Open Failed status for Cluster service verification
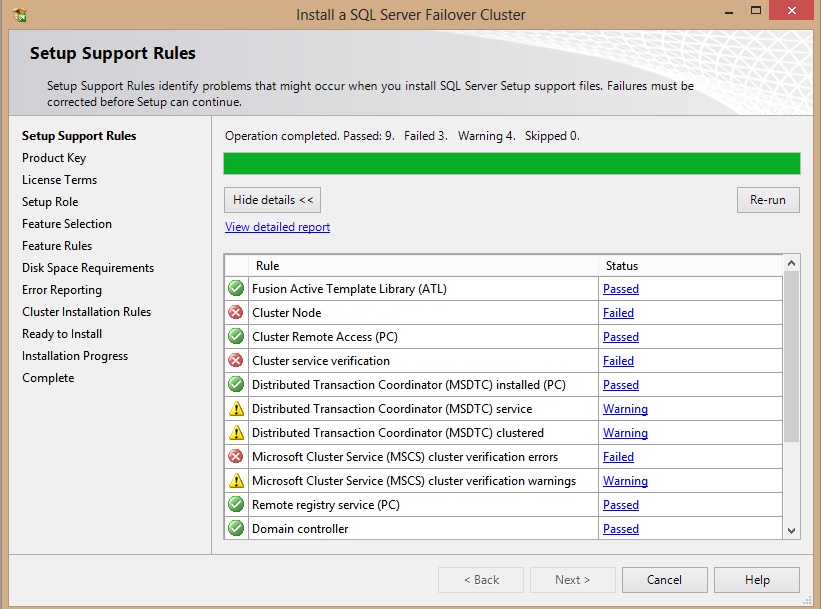 [618, 361]
